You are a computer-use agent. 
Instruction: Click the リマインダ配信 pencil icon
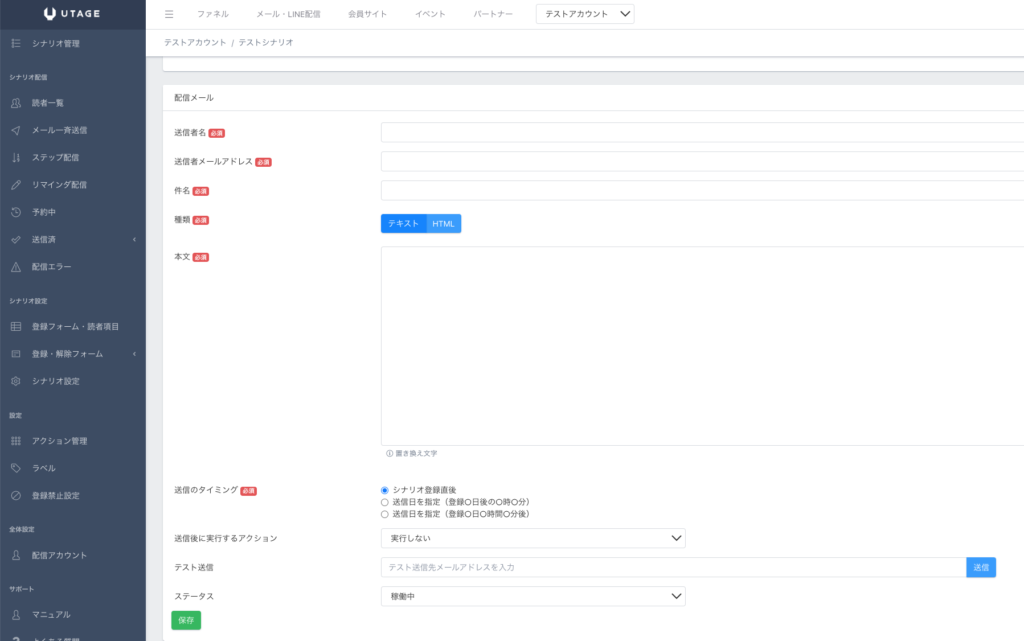pyautogui.click(x=15, y=185)
